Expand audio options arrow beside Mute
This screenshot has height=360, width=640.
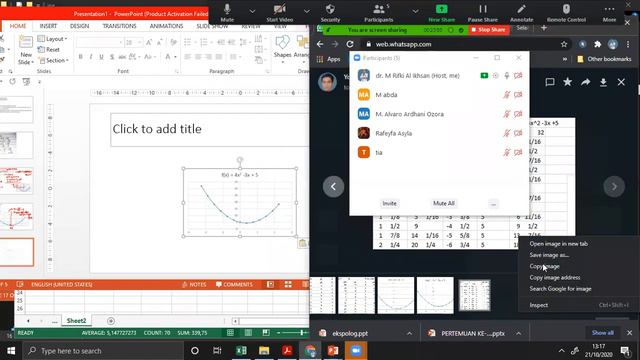(x=252, y=11)
